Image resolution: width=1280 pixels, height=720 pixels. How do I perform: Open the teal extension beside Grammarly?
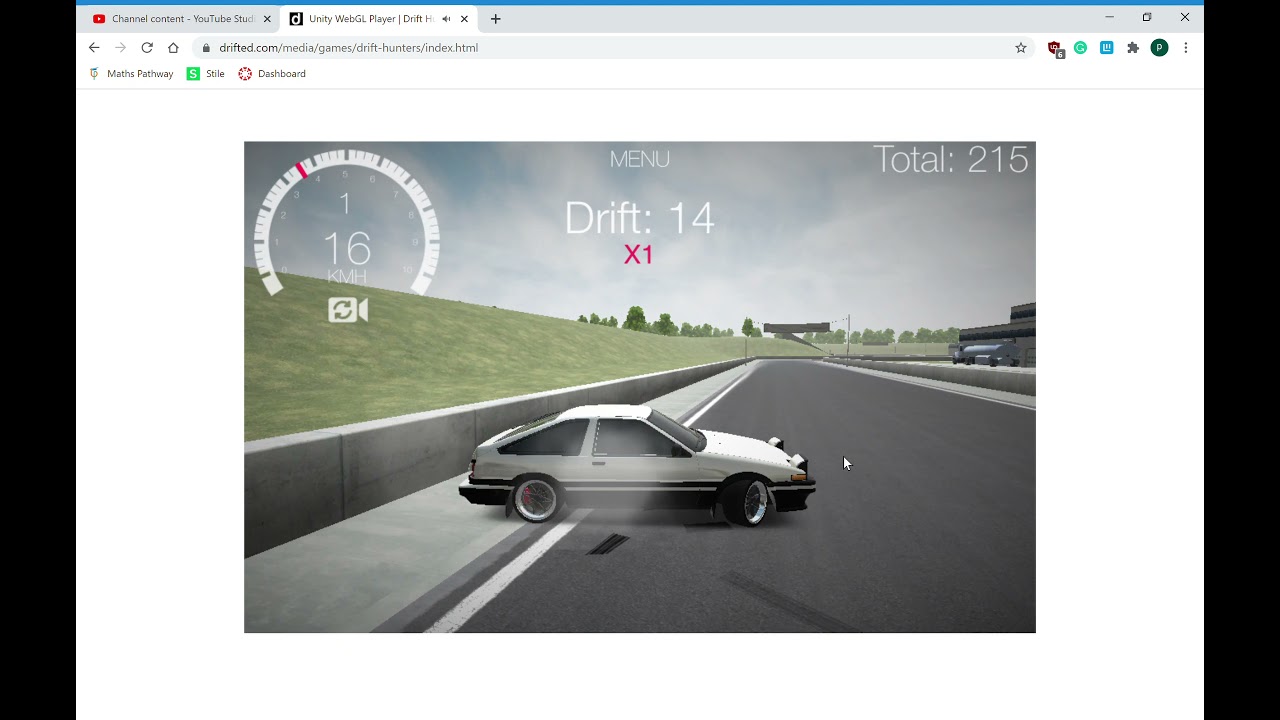point(1107,47)
